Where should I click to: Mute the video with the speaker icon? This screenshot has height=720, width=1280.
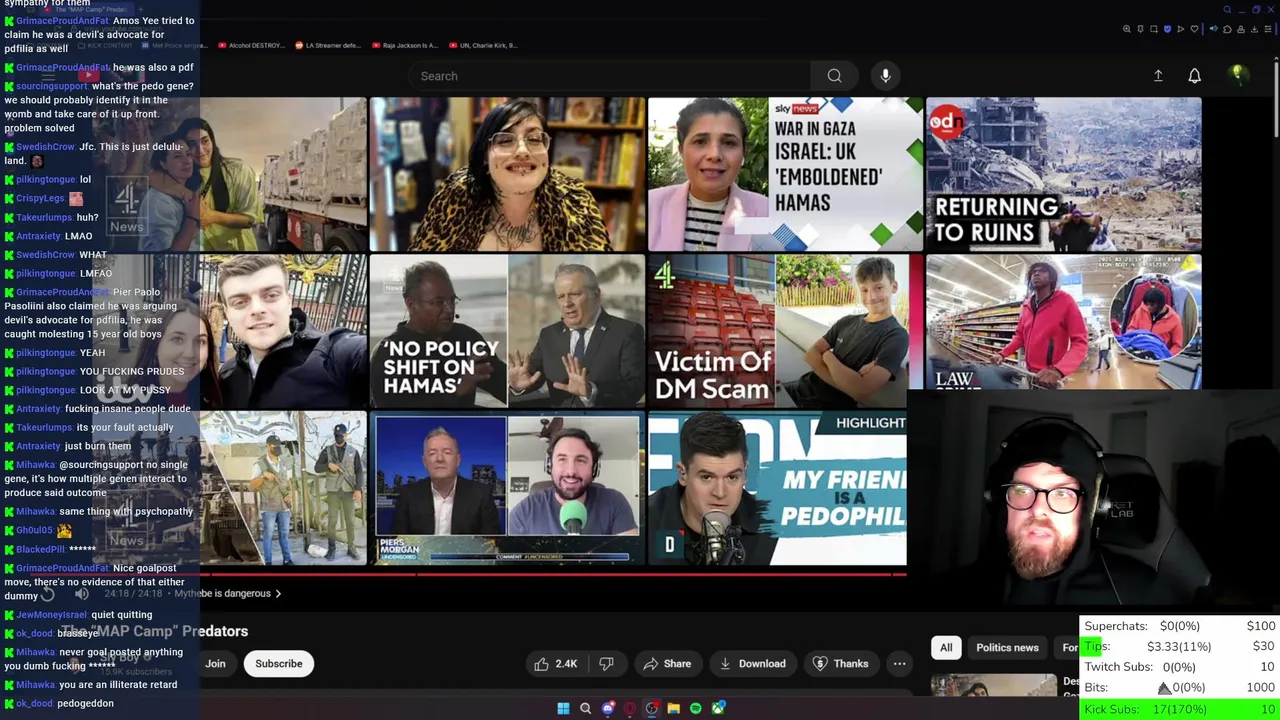click(x=82, y=593)
